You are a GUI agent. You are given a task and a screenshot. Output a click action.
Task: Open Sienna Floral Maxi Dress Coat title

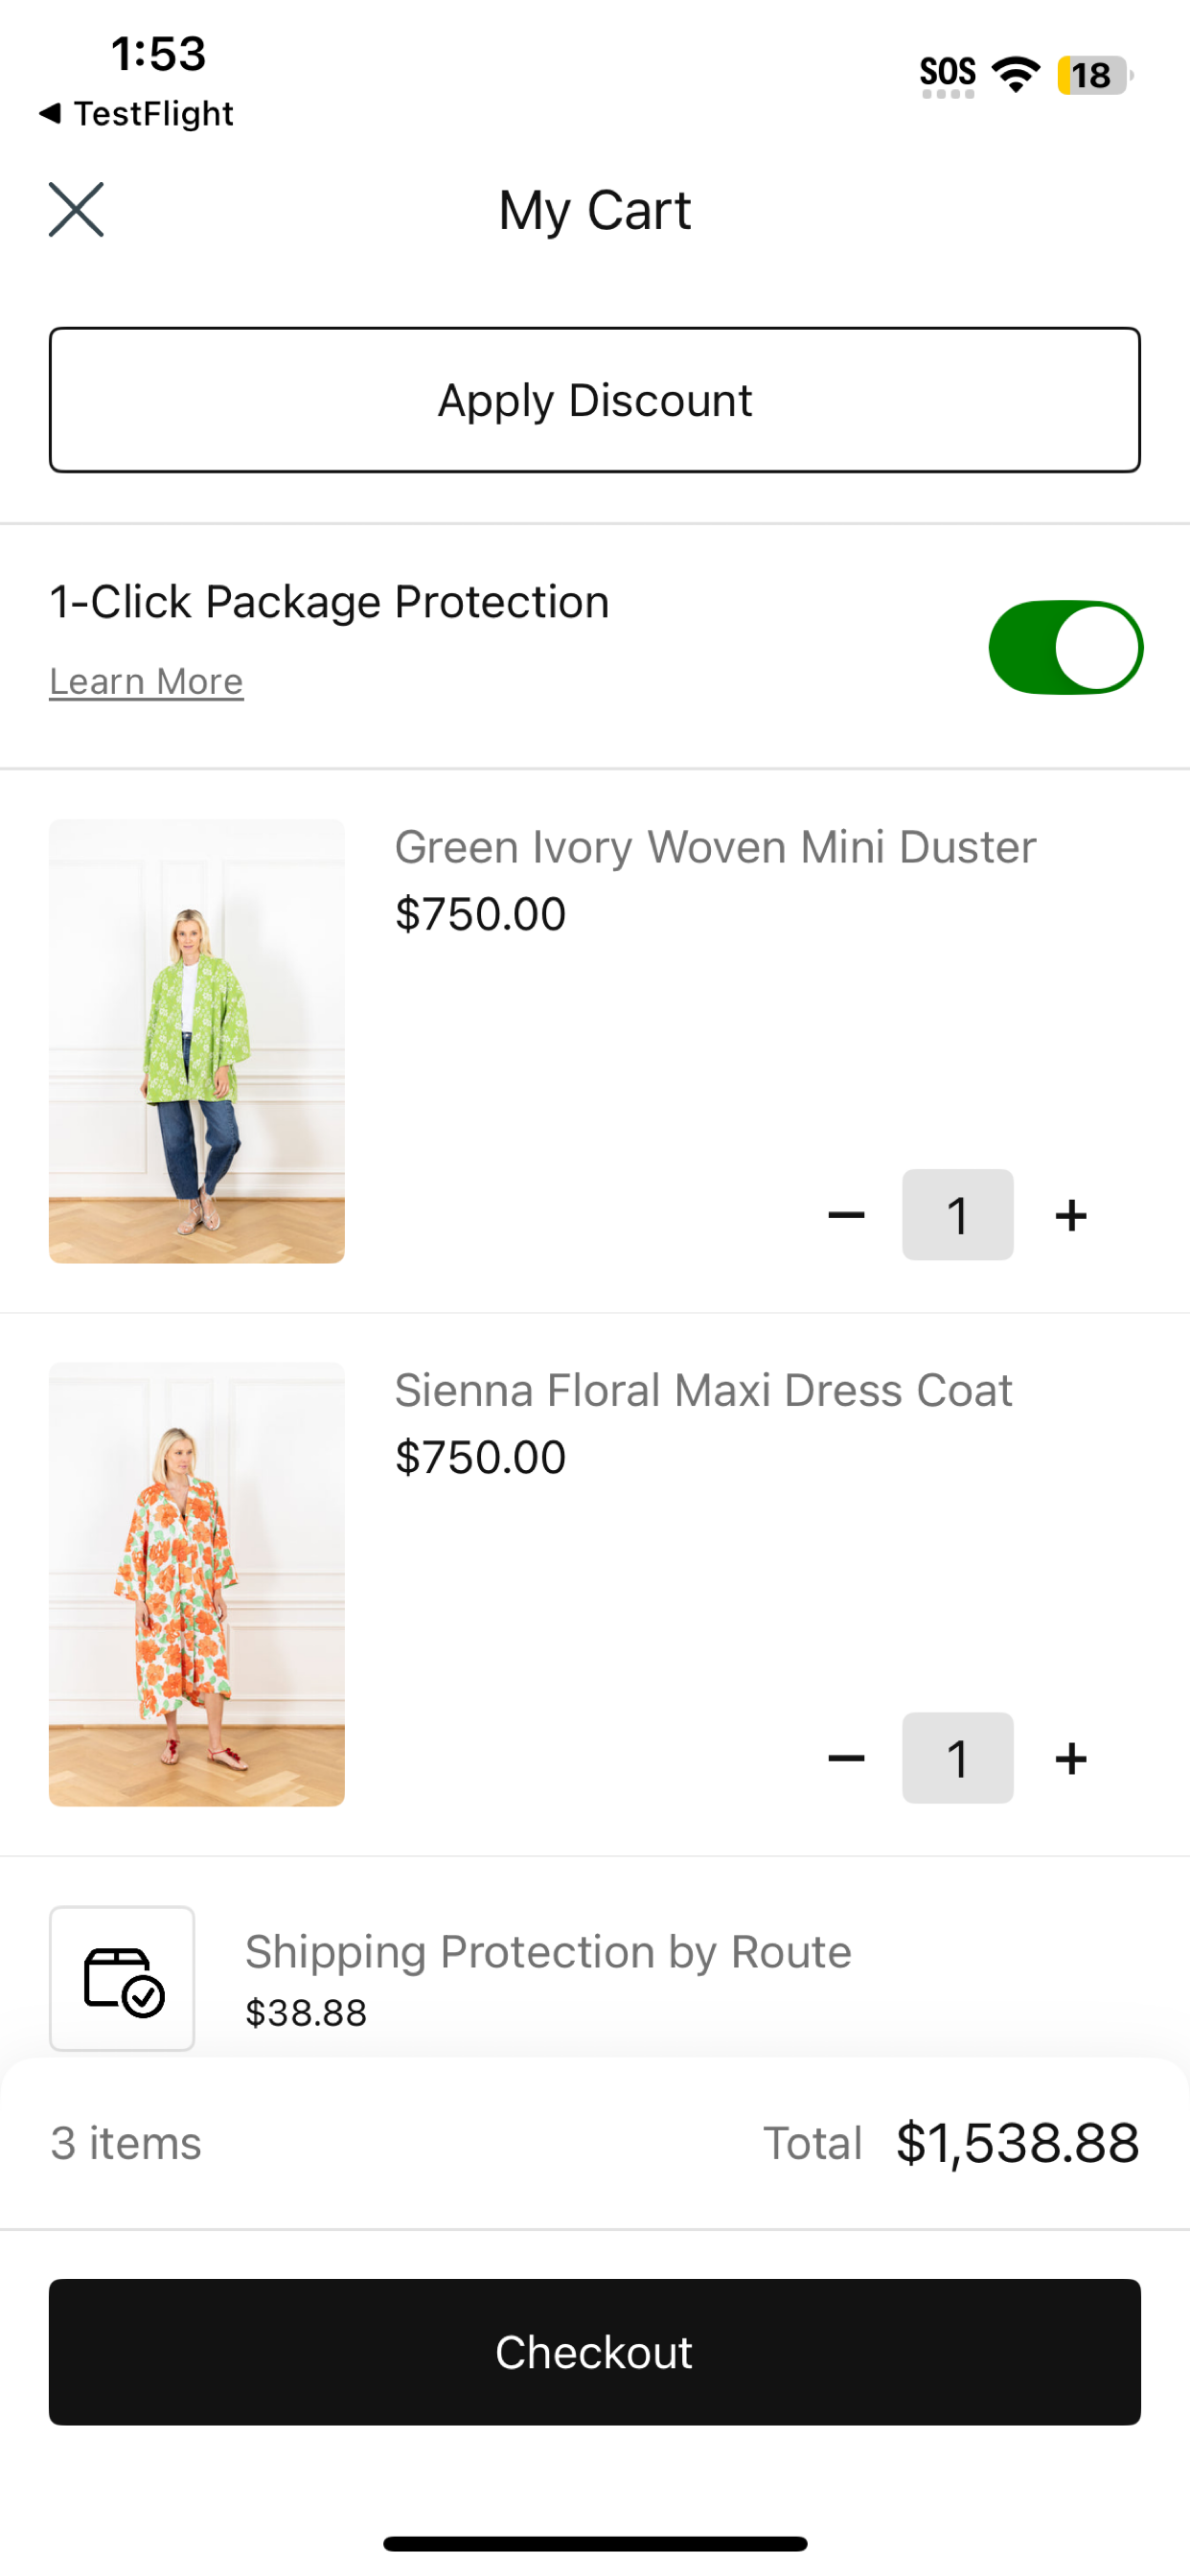704,1390
